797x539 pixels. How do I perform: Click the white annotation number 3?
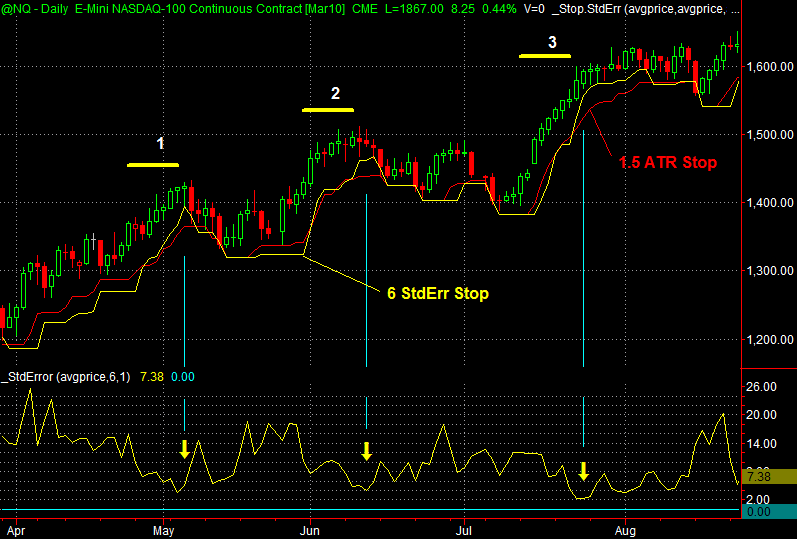pos(552,41)
